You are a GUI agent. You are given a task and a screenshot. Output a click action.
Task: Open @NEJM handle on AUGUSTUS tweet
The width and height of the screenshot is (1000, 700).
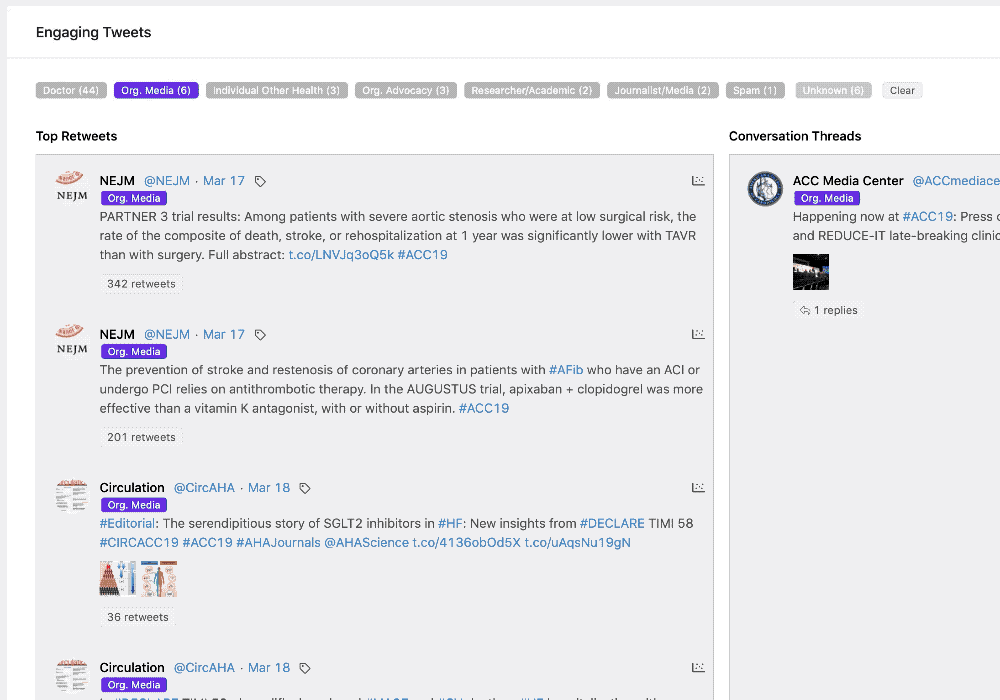[166, 335]
